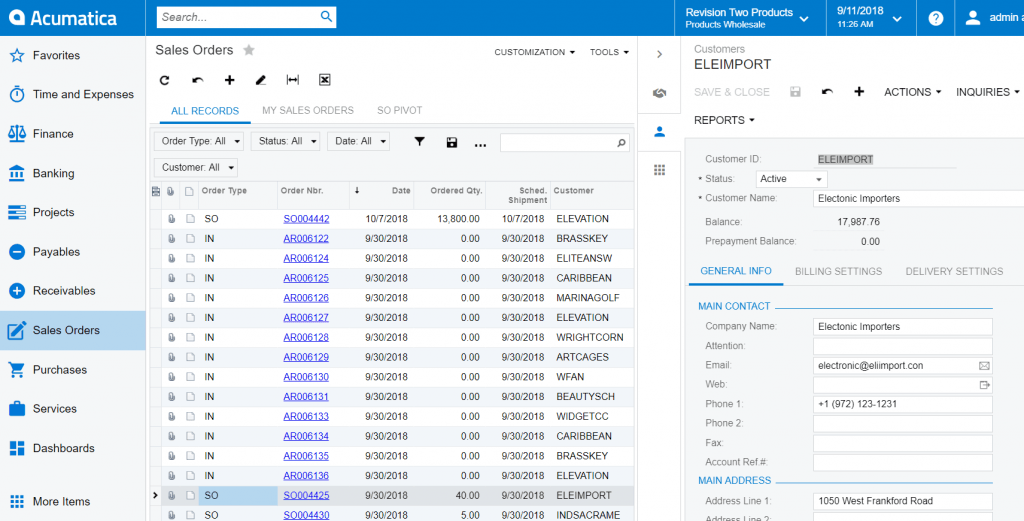
Task: Open the Actions menu in customer panel
Action: click(x=912, y=92)
